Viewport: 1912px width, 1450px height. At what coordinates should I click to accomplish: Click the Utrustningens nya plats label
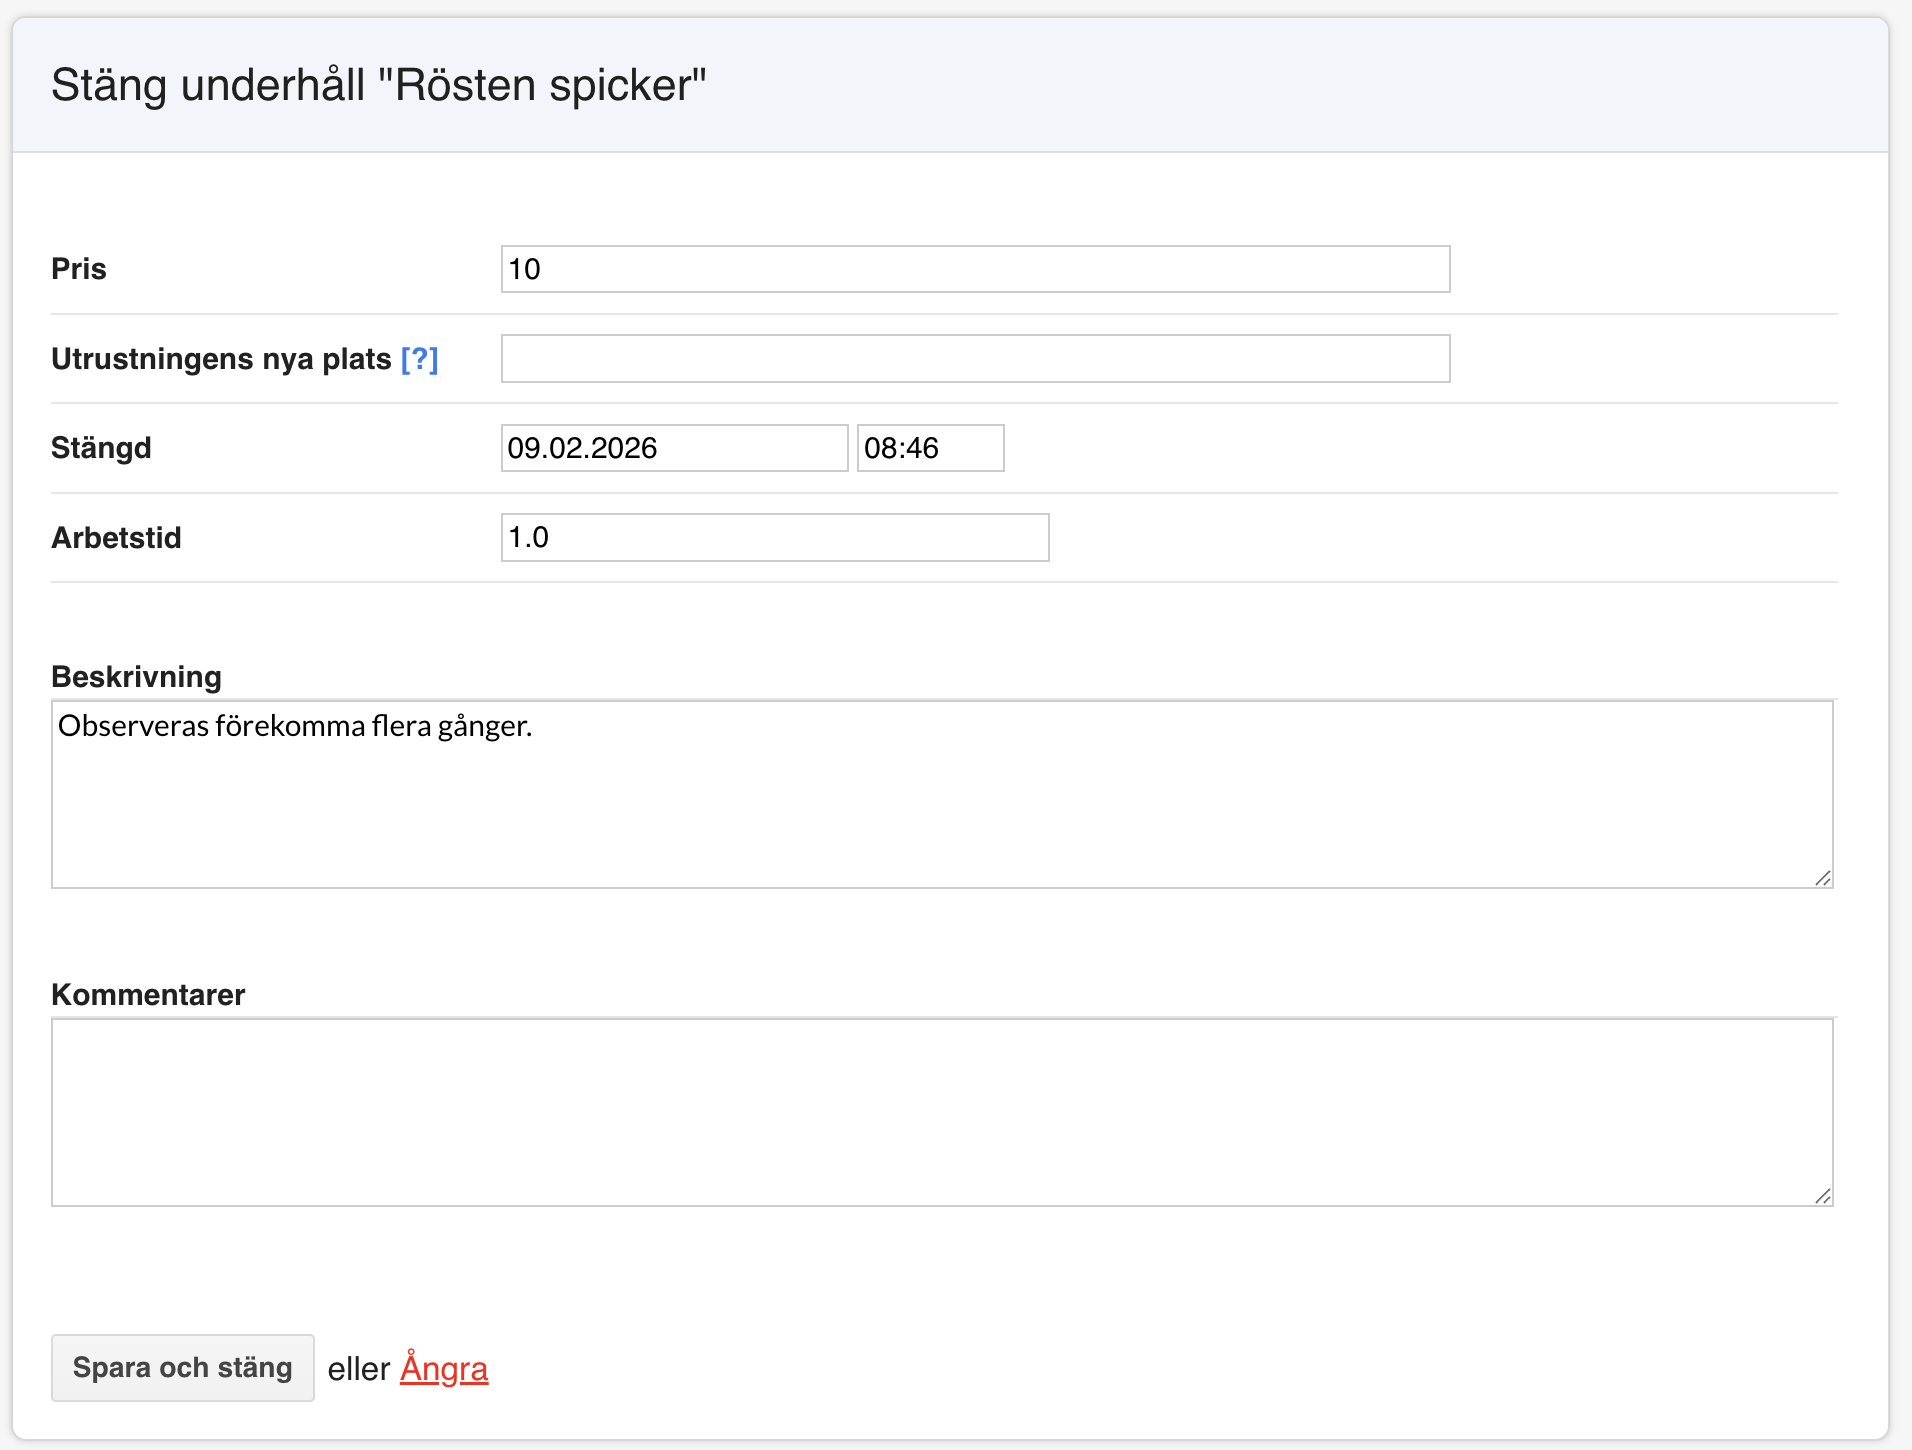(221, 359)
